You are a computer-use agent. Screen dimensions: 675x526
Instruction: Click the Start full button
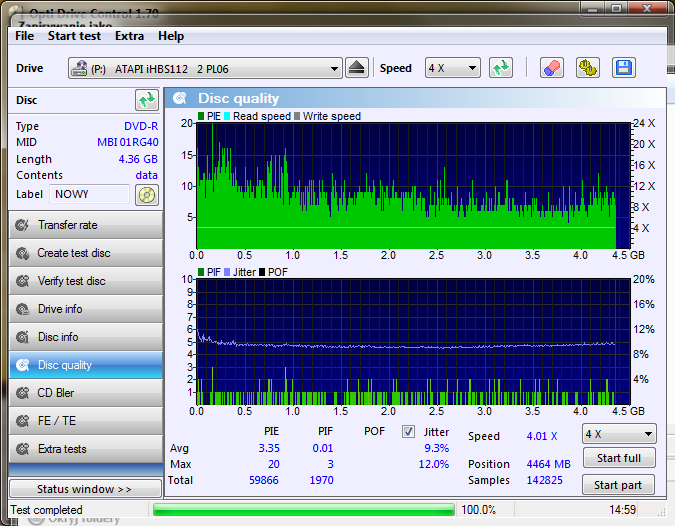(619, 458)
